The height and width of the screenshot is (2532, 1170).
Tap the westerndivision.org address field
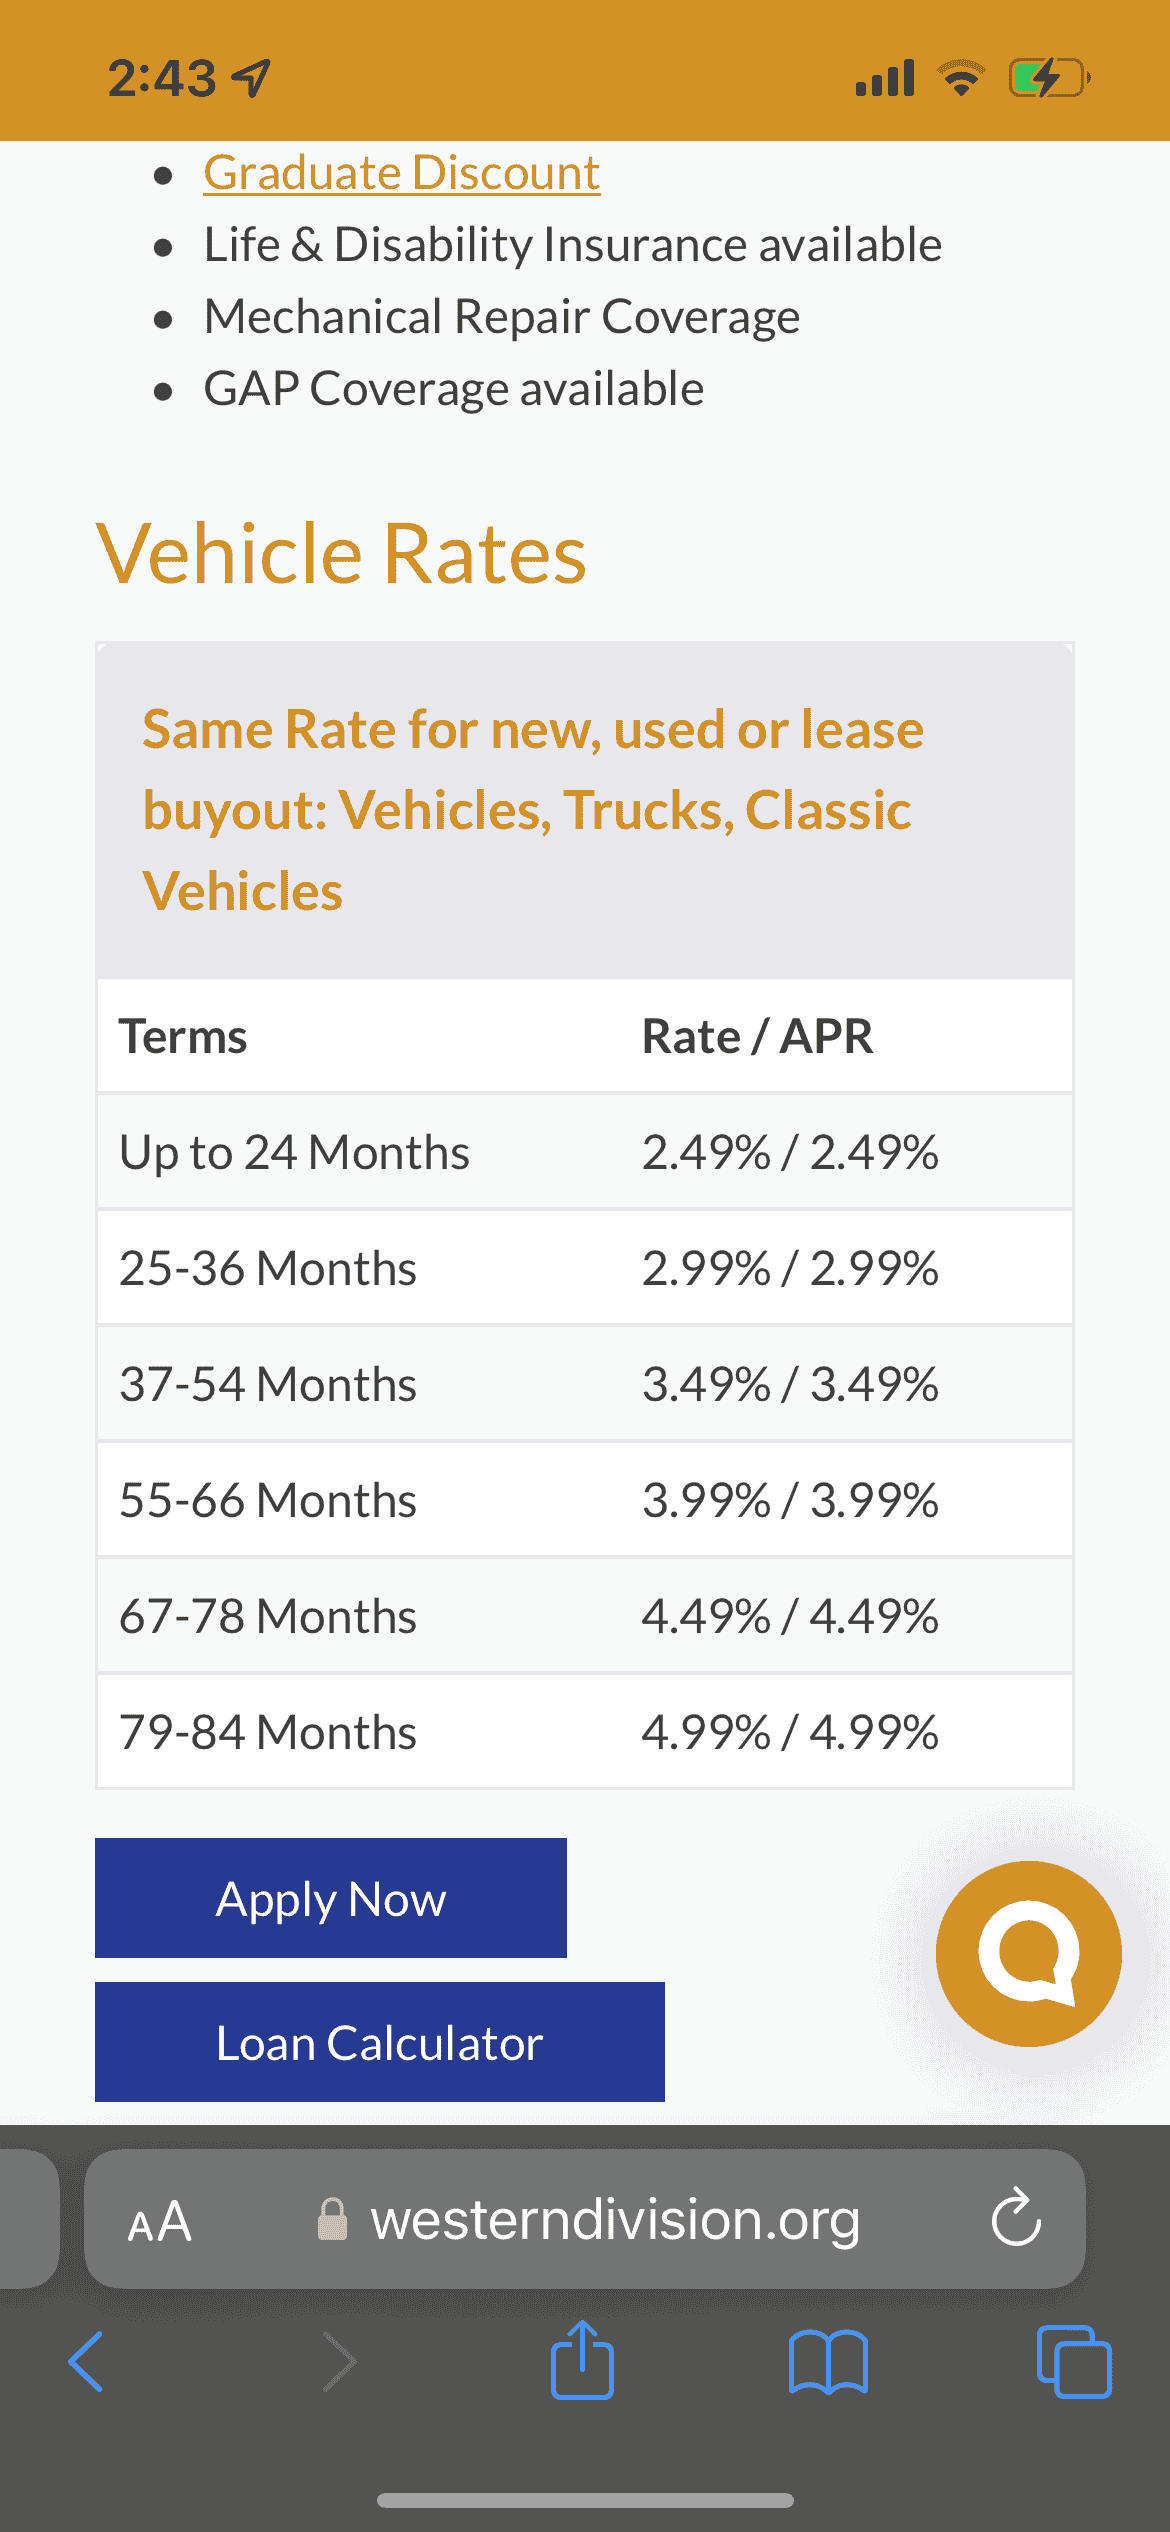[614, 2220]
